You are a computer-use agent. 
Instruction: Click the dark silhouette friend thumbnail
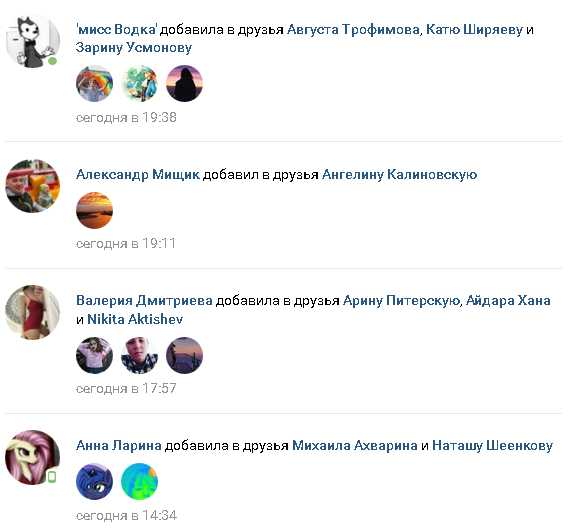coord(184,84)
